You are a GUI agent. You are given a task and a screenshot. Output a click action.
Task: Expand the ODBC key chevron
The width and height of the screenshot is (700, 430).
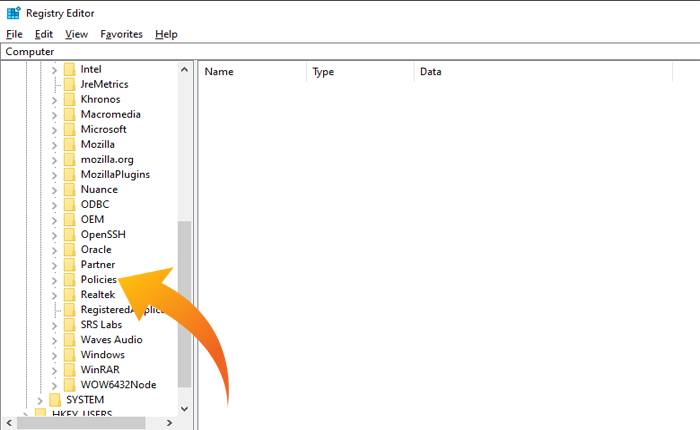click(x=54, y=205)
